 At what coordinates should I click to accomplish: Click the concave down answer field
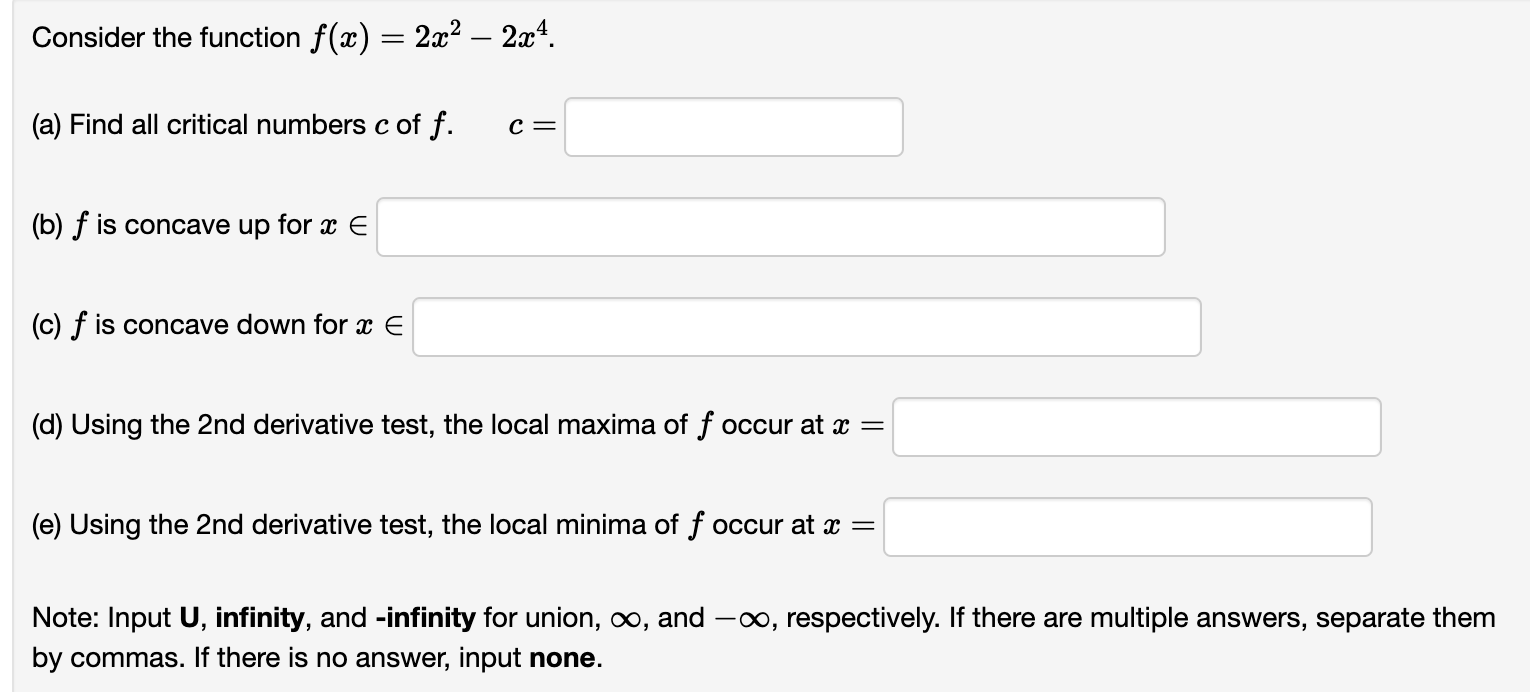[807, 326]
